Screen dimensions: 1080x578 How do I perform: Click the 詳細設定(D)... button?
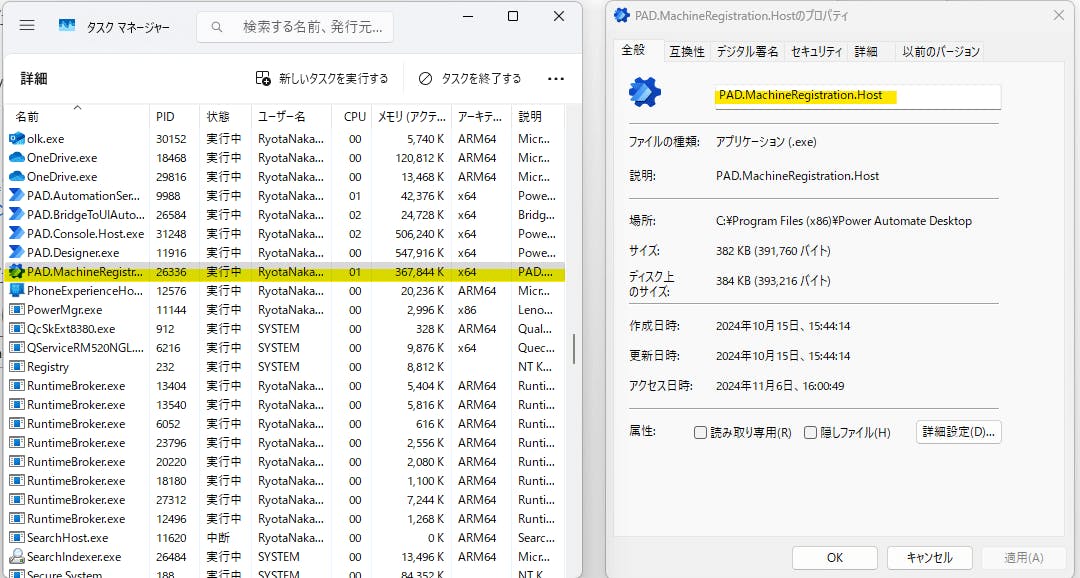(958, 432)
